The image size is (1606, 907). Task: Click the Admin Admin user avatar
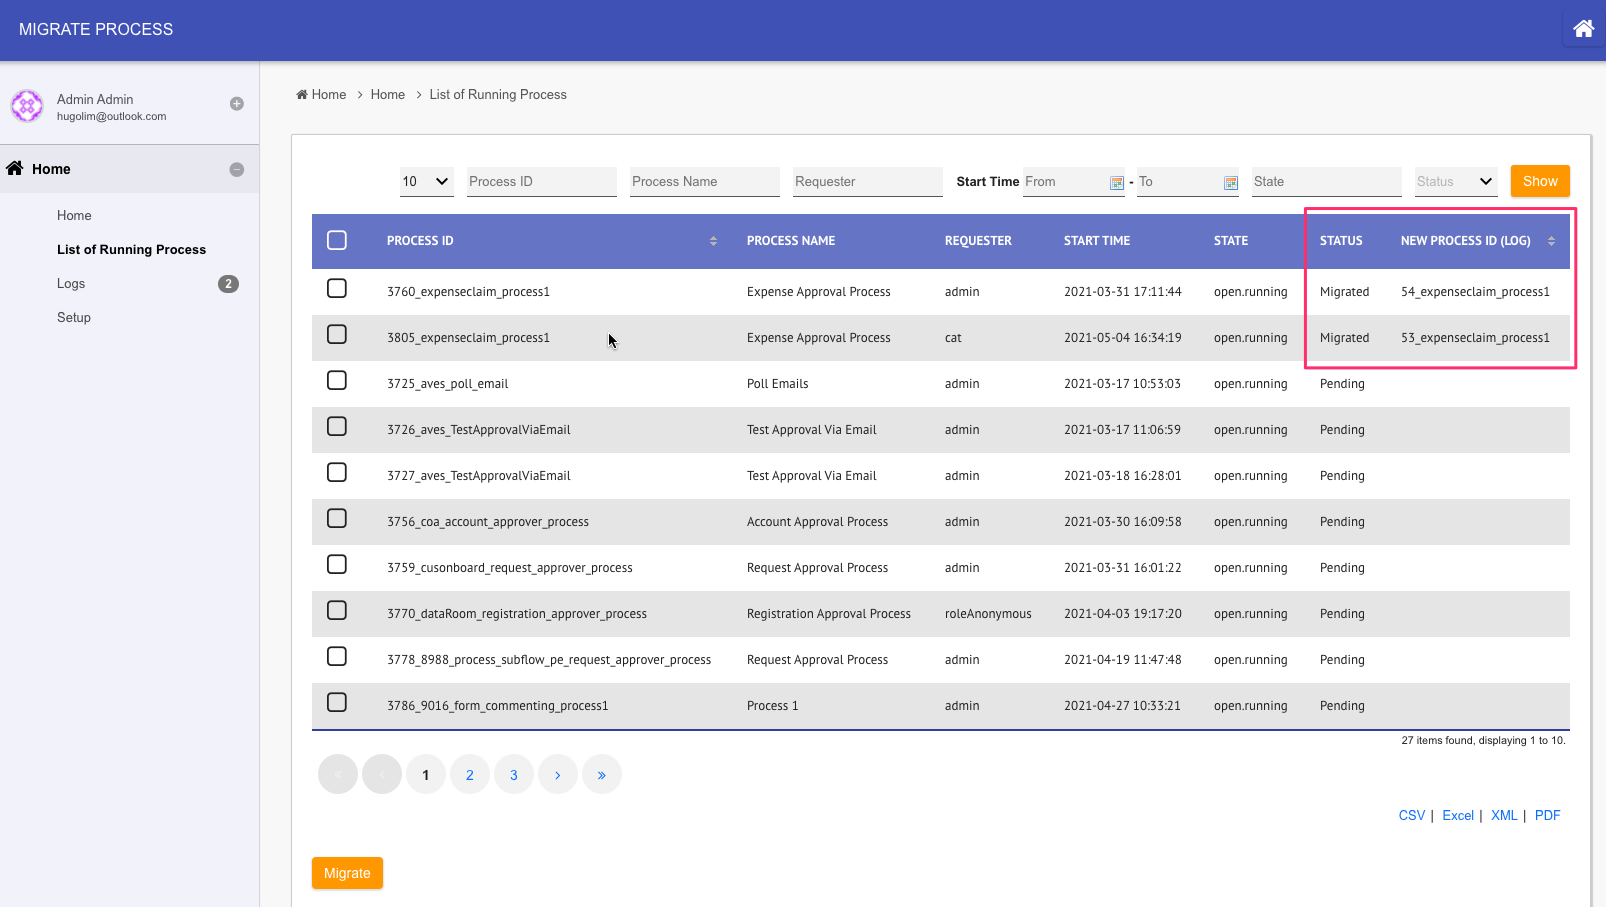pos(27,106)
